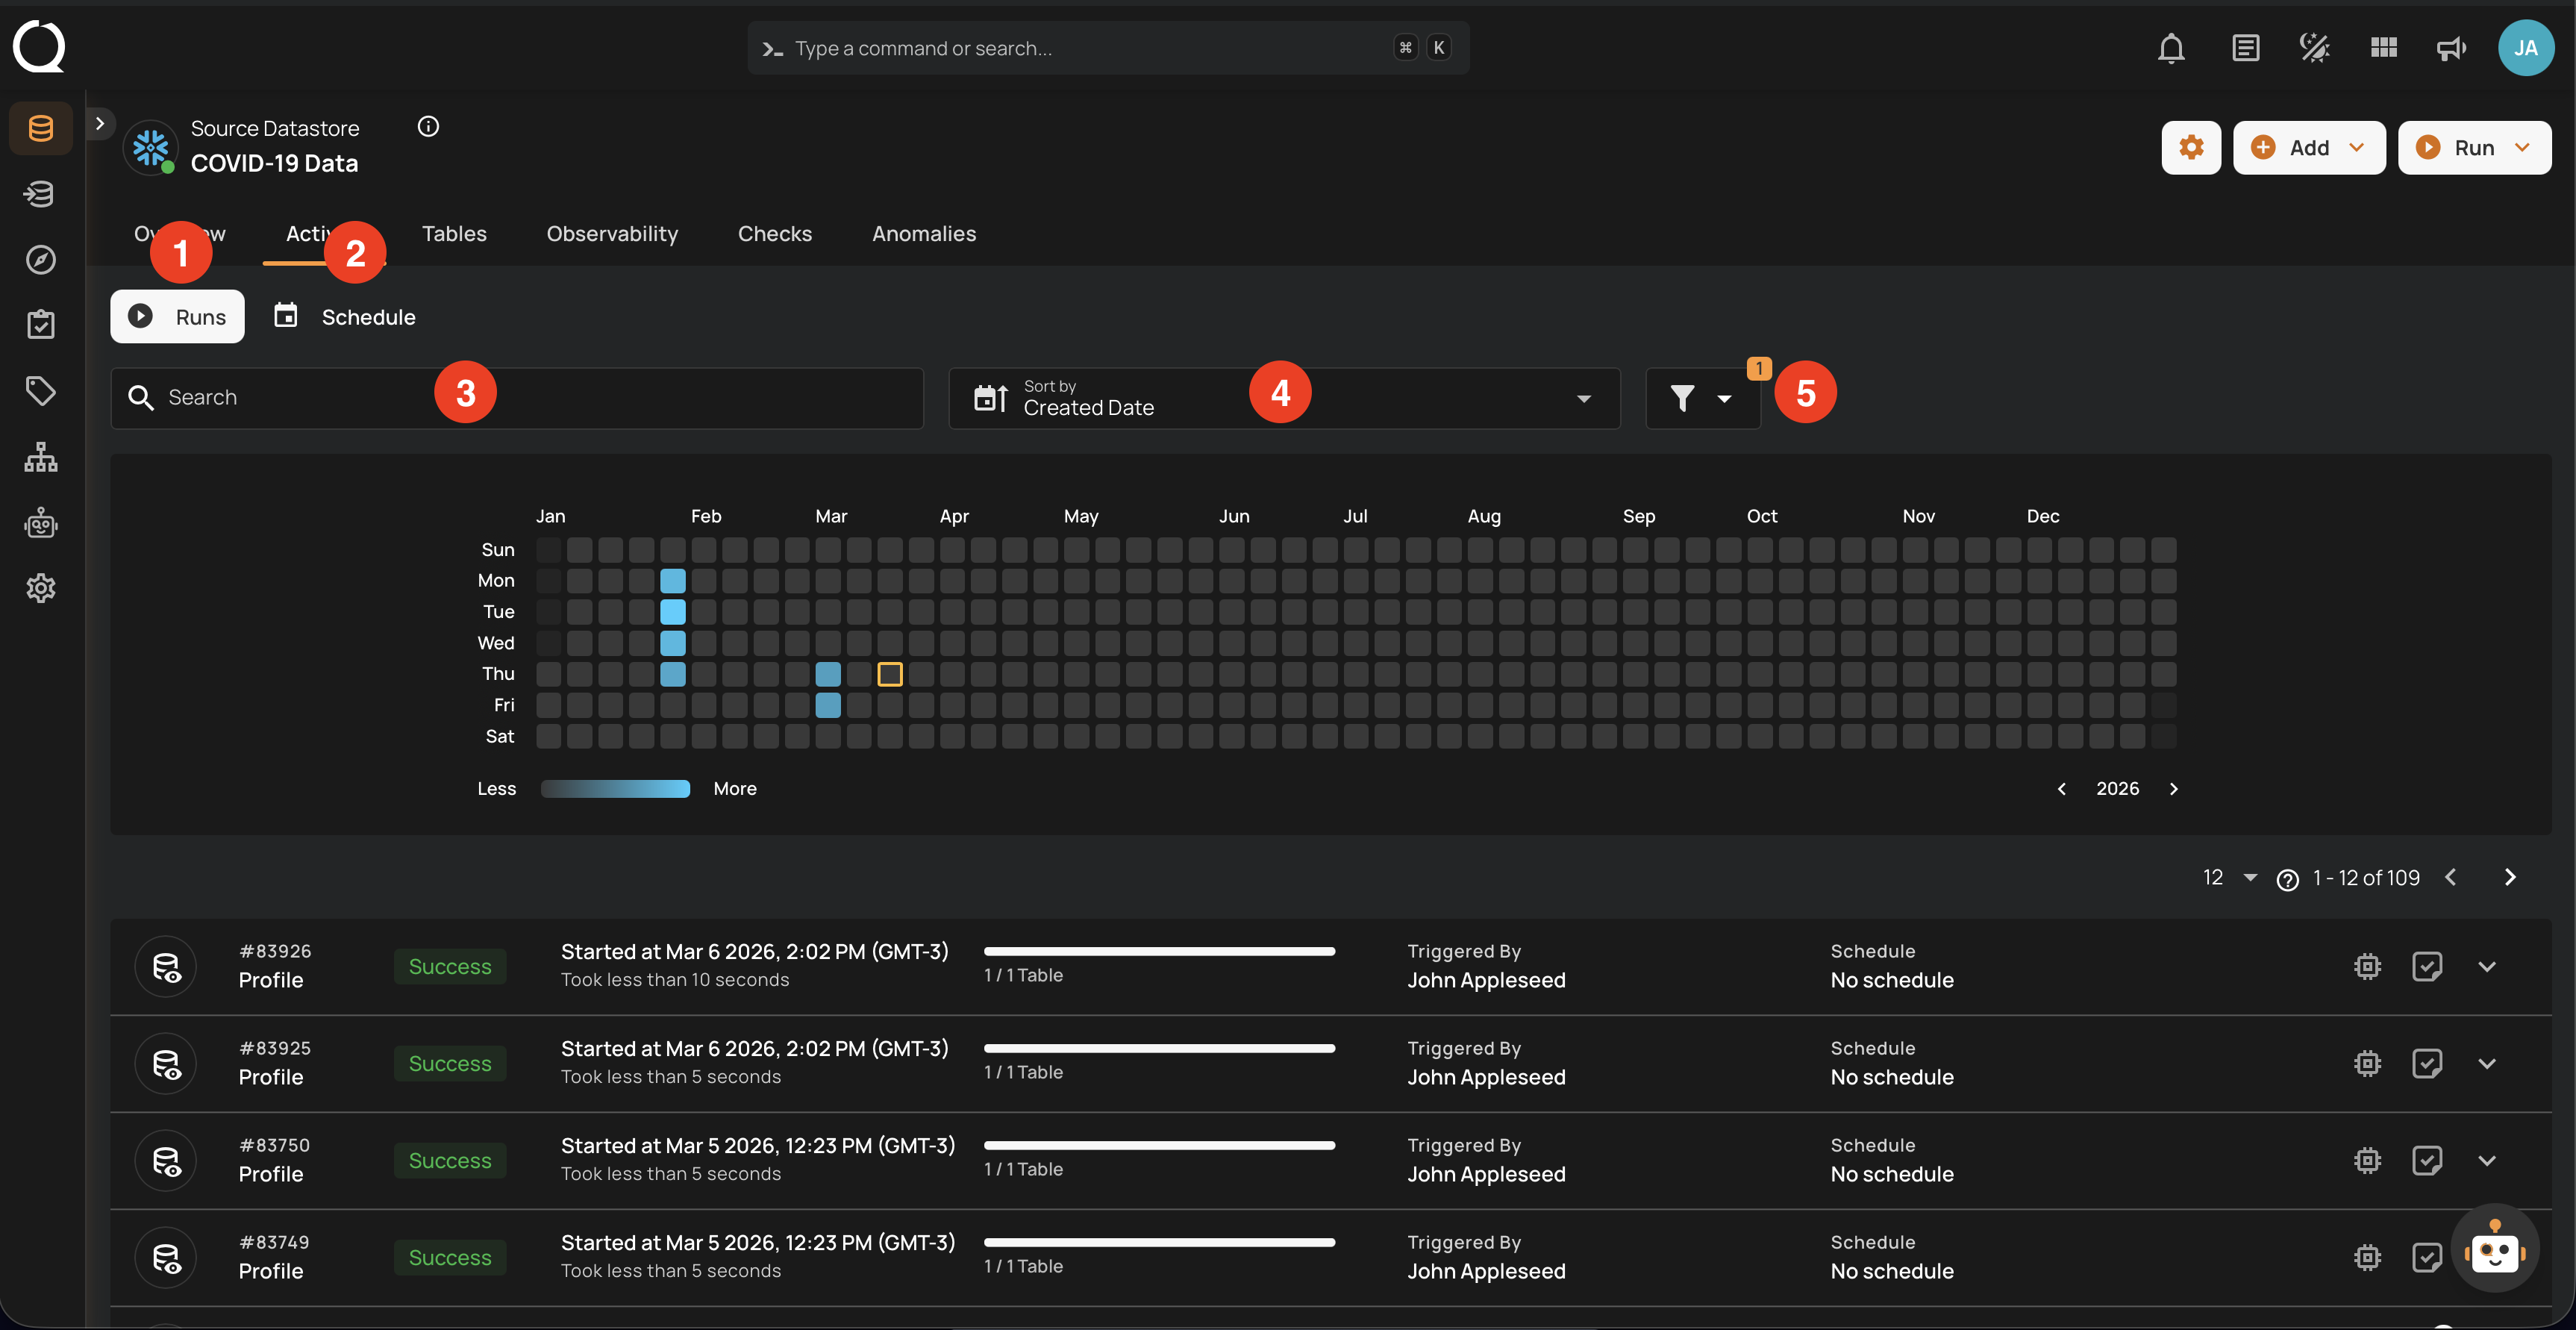Switch to the Schedule view
Image resolution: width=2576 pixels, height=1330 pixels.
[343, 316]
